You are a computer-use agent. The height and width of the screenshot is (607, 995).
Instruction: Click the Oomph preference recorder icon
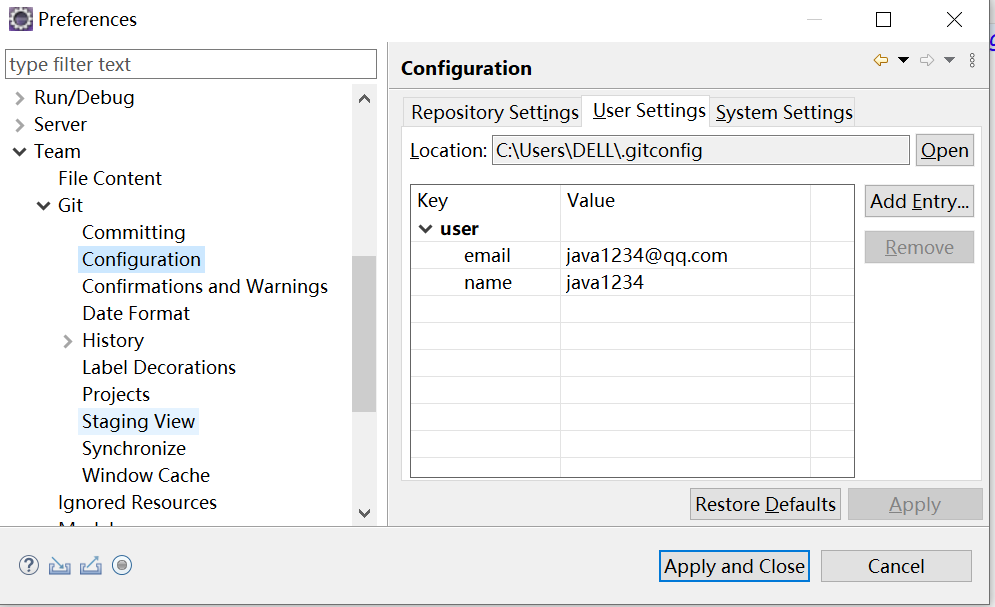(122, 565)
